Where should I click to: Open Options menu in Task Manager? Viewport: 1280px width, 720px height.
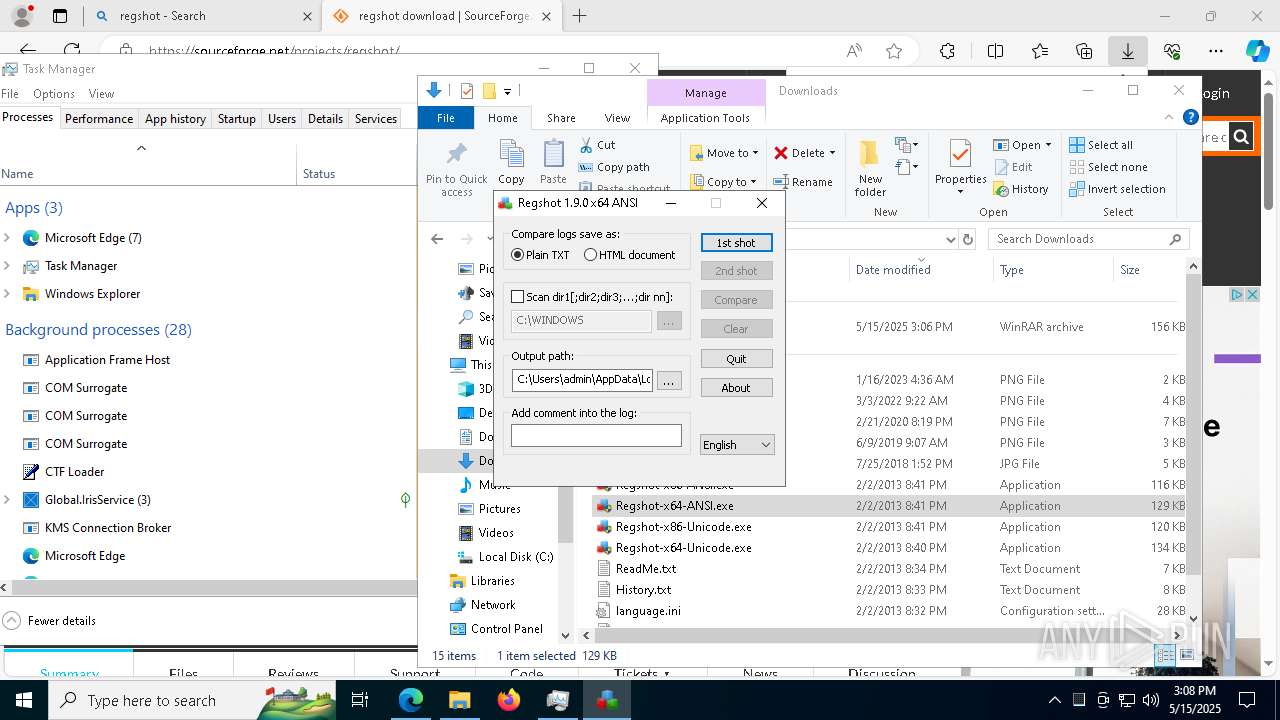[54, 94]
